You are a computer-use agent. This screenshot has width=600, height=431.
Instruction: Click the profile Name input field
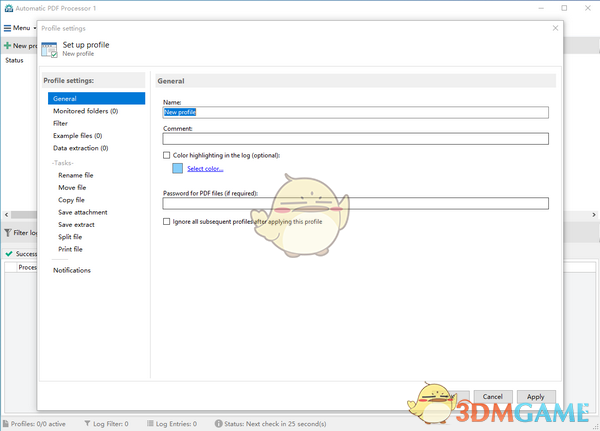pos(355,112)
